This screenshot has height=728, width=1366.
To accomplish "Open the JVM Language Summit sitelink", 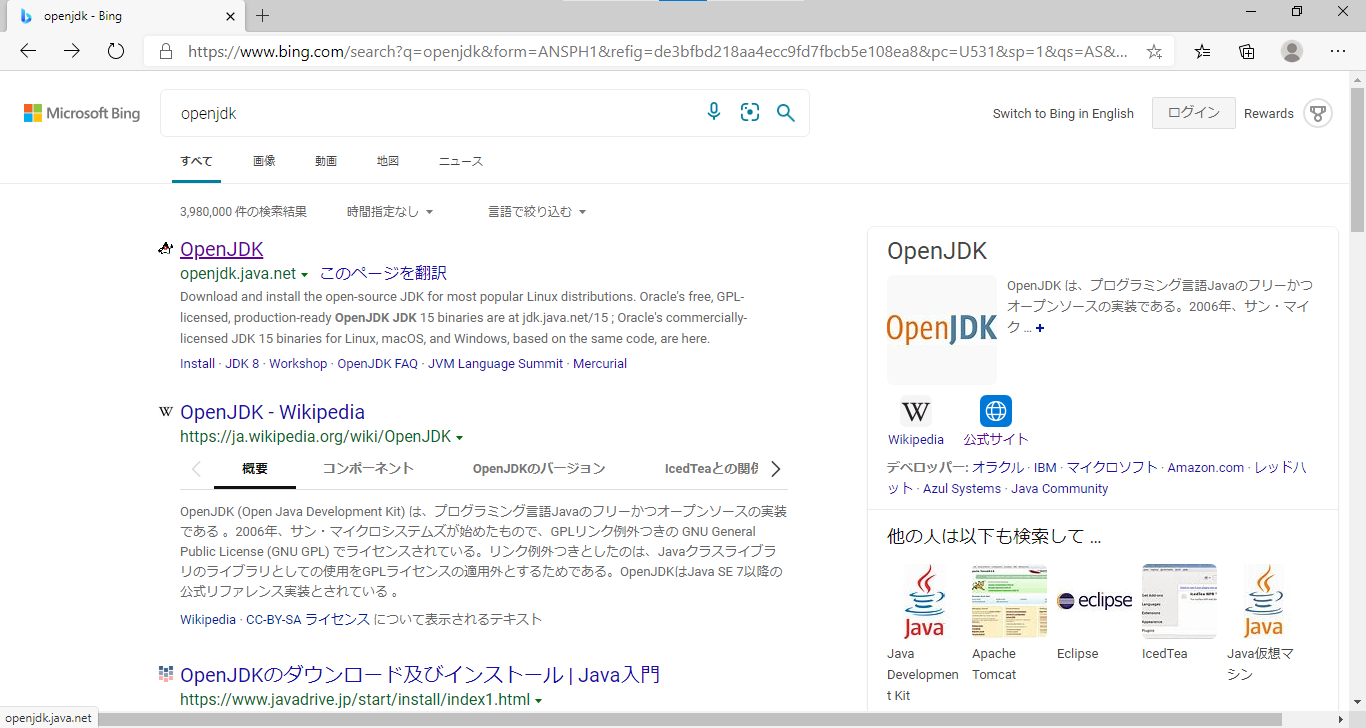I will (495, 364).
